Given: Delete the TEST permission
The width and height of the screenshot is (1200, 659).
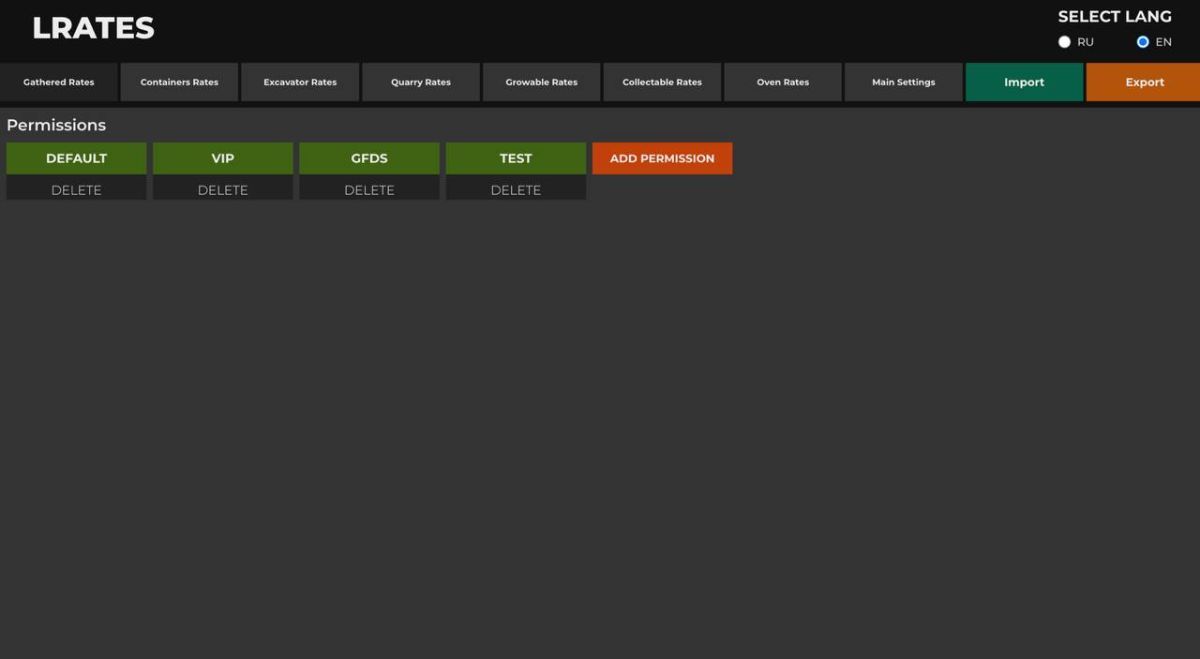Looking at the screenshot, I should point(516,190).
